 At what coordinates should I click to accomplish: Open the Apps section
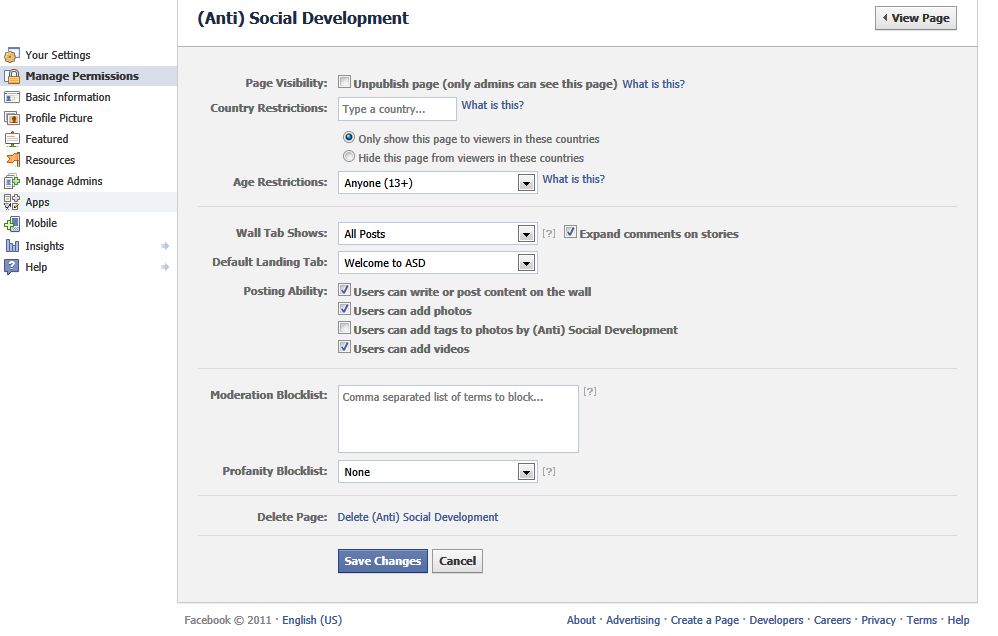coord(38,202)
